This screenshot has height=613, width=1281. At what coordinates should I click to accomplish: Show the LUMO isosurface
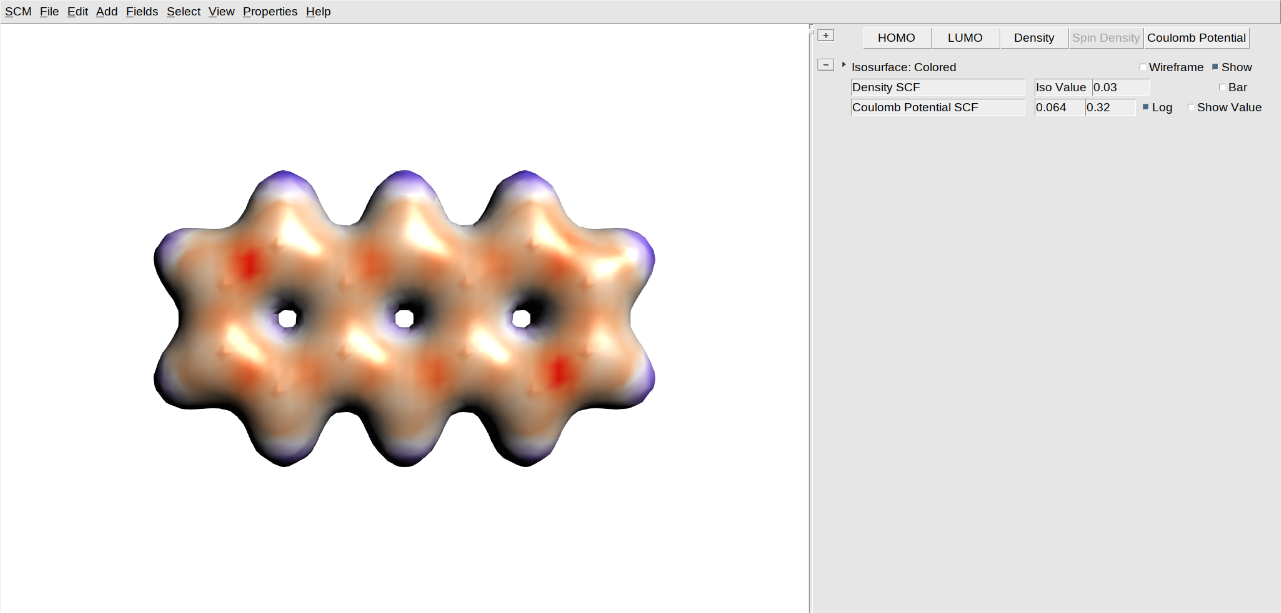(964, 37)
